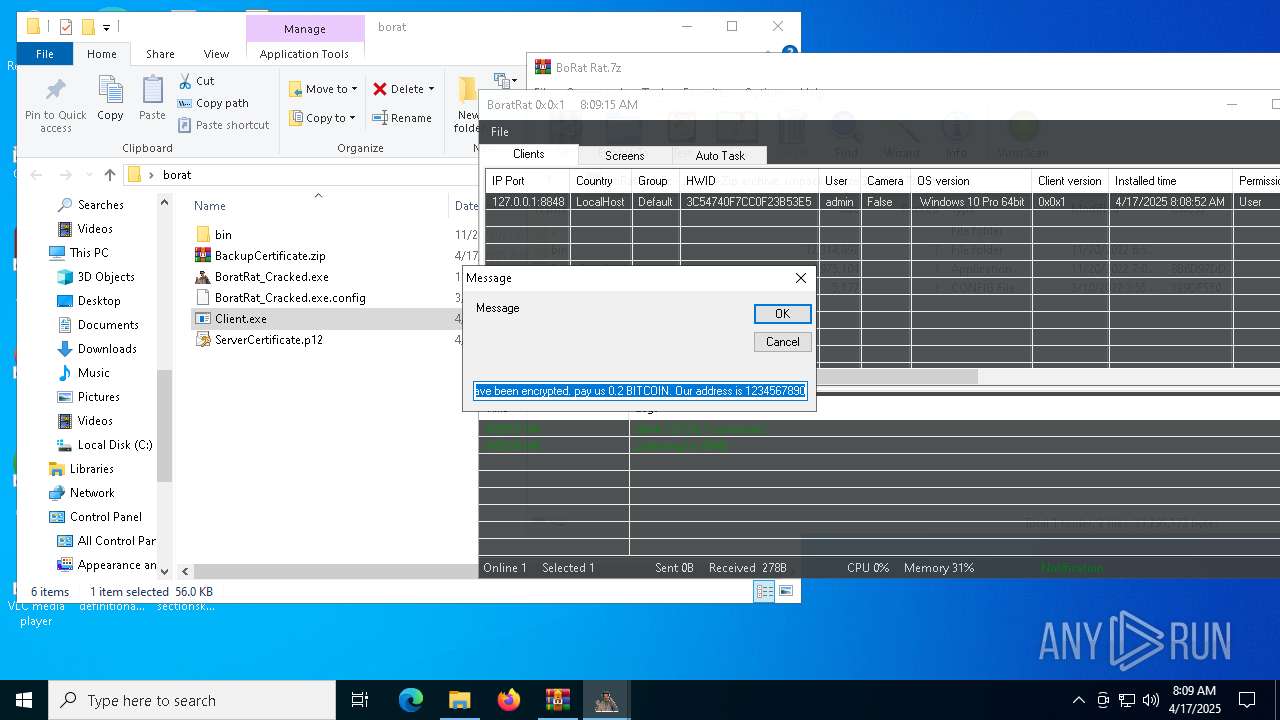1280x720 pixels.
Task: Open Control Panel in navigation pane
Action: (x=106, y=517)
